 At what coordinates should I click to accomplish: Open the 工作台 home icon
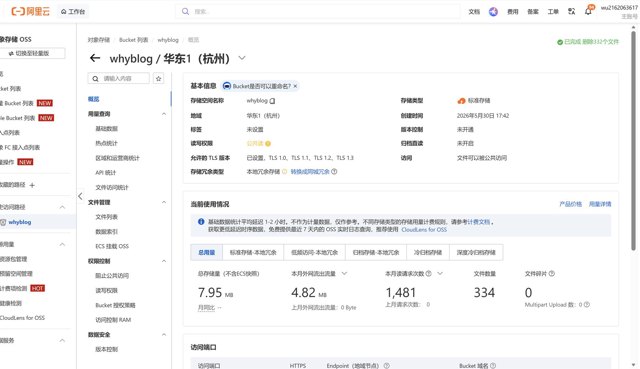pos(64,12)
